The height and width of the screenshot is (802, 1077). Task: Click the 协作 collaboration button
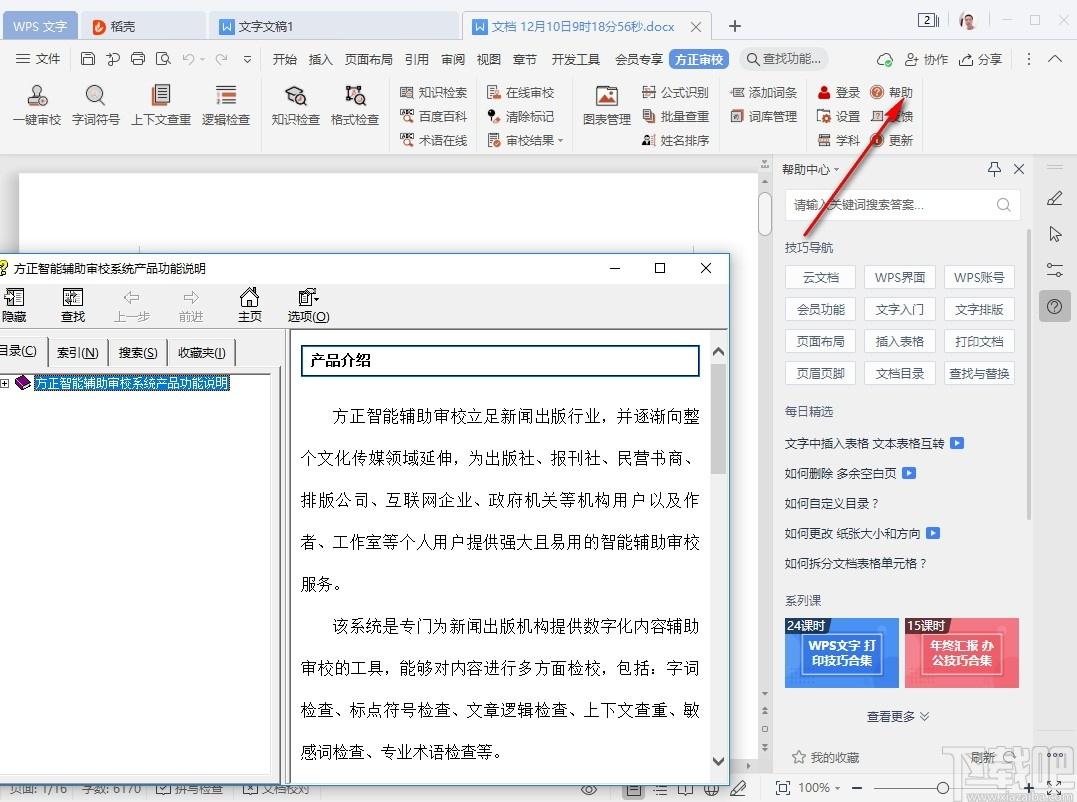(926, 60)
